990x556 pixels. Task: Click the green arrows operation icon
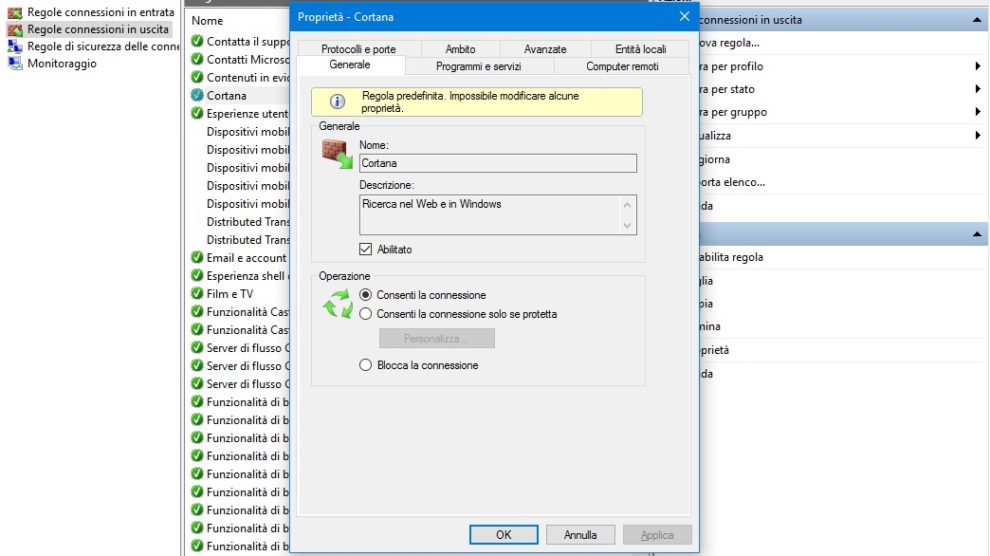click(338, 304)
